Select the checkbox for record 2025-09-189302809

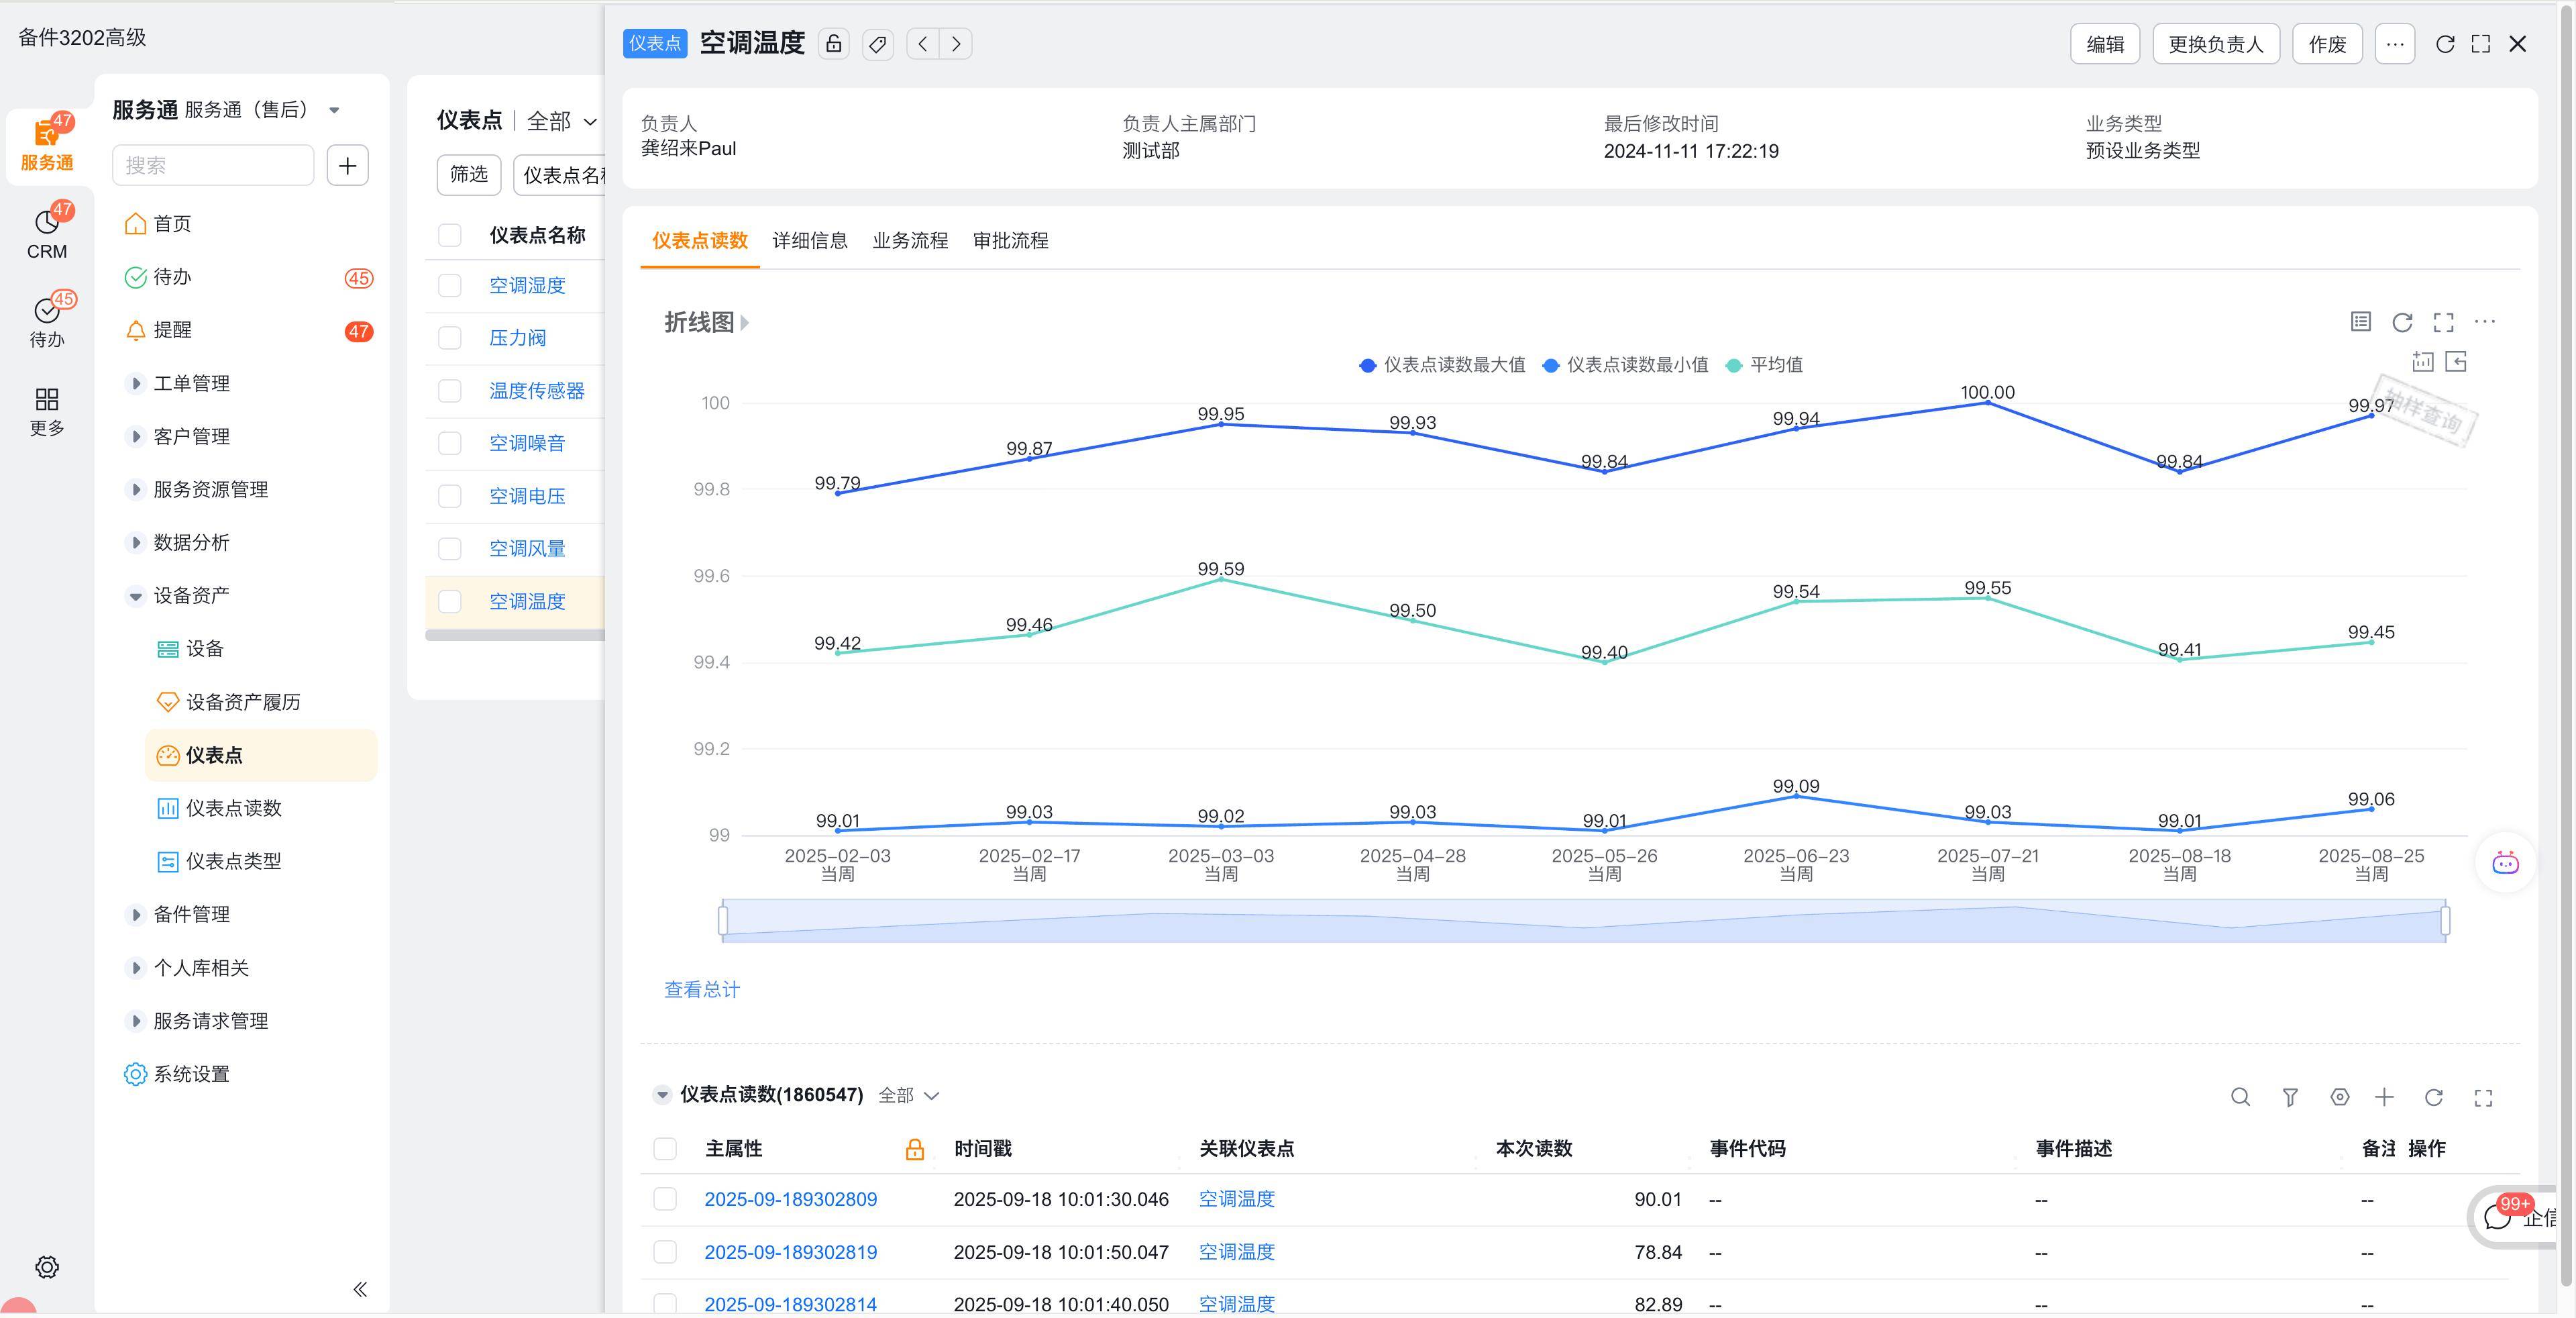coord(665,1199)
